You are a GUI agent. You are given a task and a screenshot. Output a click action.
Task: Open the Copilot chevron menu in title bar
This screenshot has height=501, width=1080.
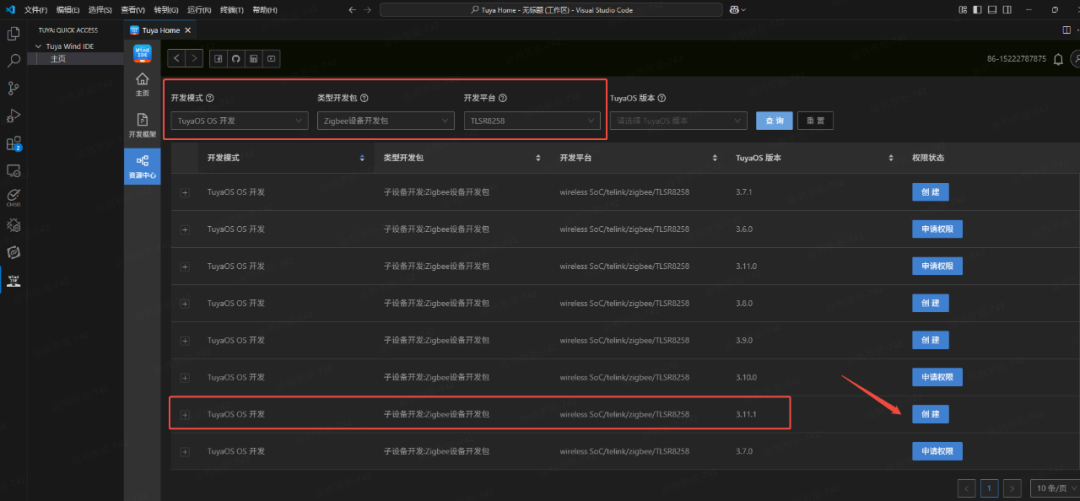tap(743, 10)
